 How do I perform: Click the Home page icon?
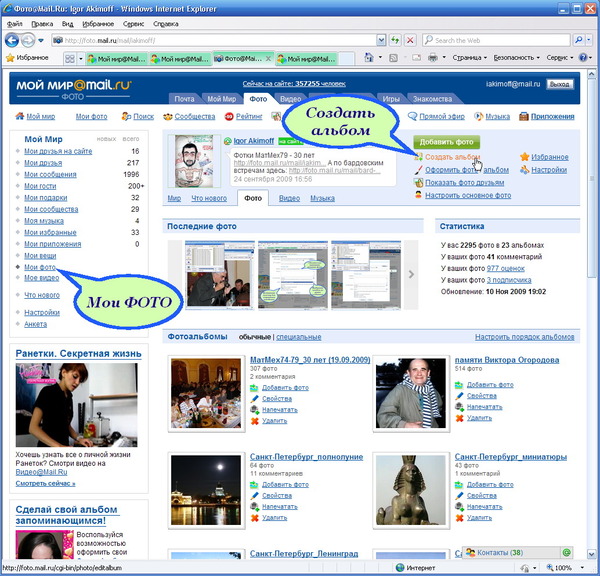coord(369,58)
